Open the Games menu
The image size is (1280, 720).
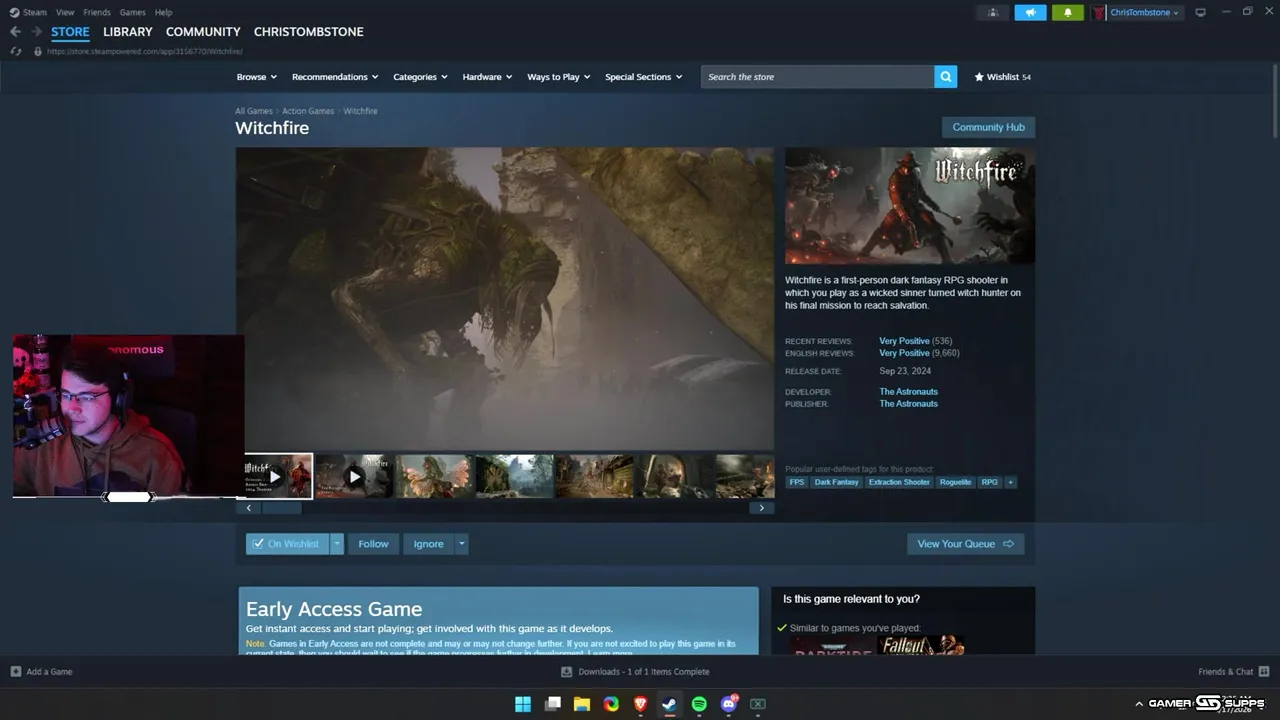tap(132, 13)
